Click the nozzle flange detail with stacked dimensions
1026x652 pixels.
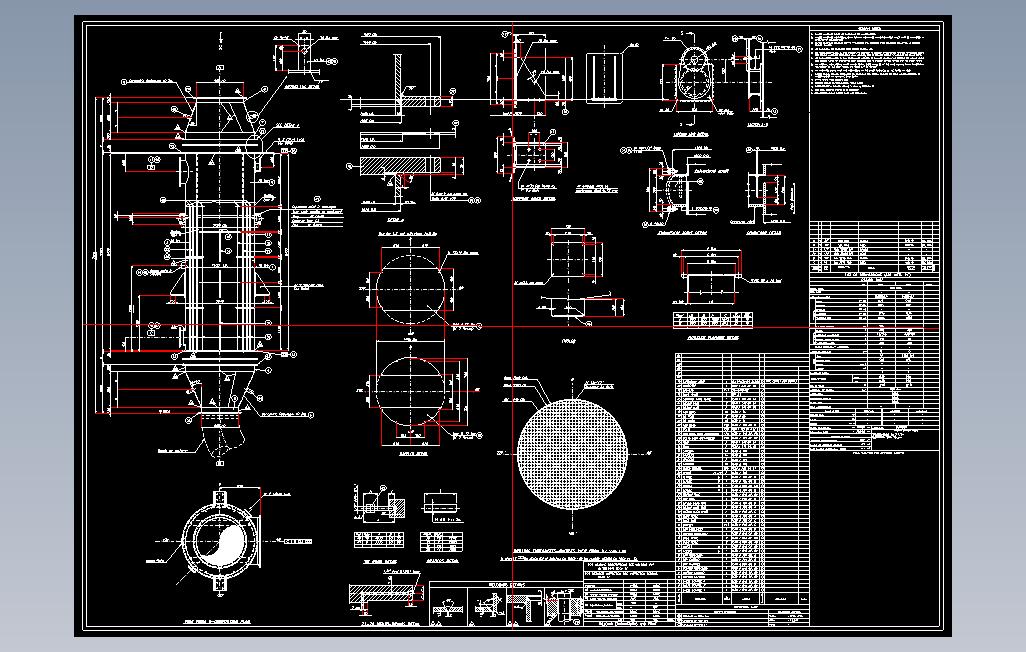coord(710,276)
